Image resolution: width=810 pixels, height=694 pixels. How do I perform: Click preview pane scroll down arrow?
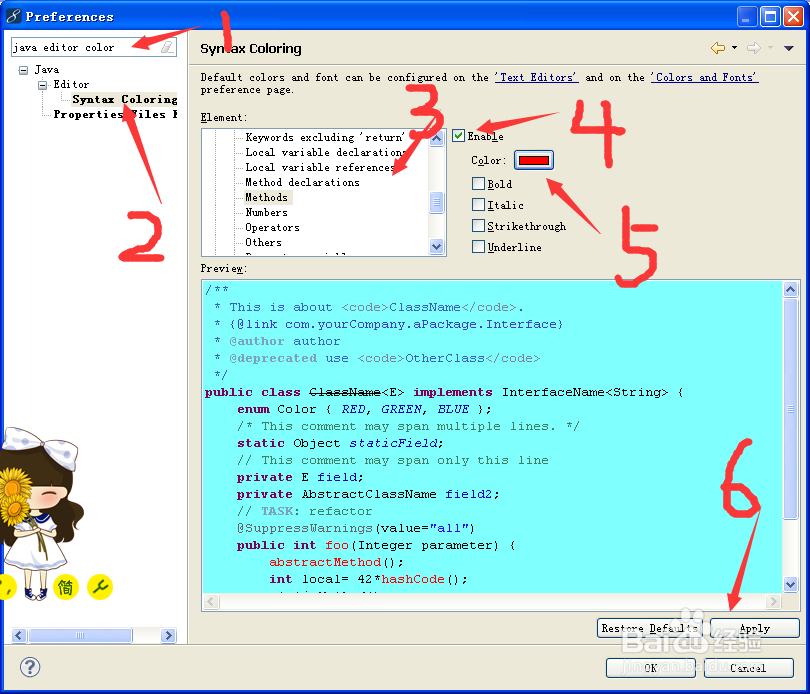790,584
